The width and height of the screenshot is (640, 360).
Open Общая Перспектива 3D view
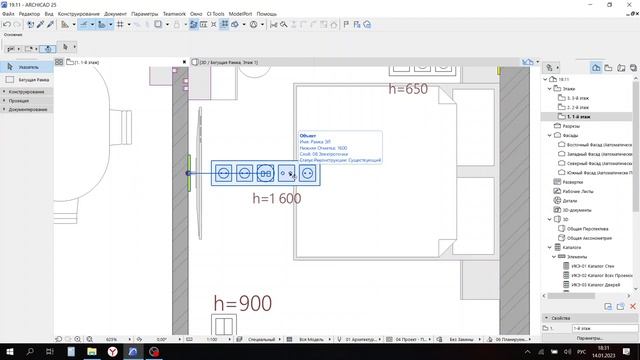tap(587, 229)
